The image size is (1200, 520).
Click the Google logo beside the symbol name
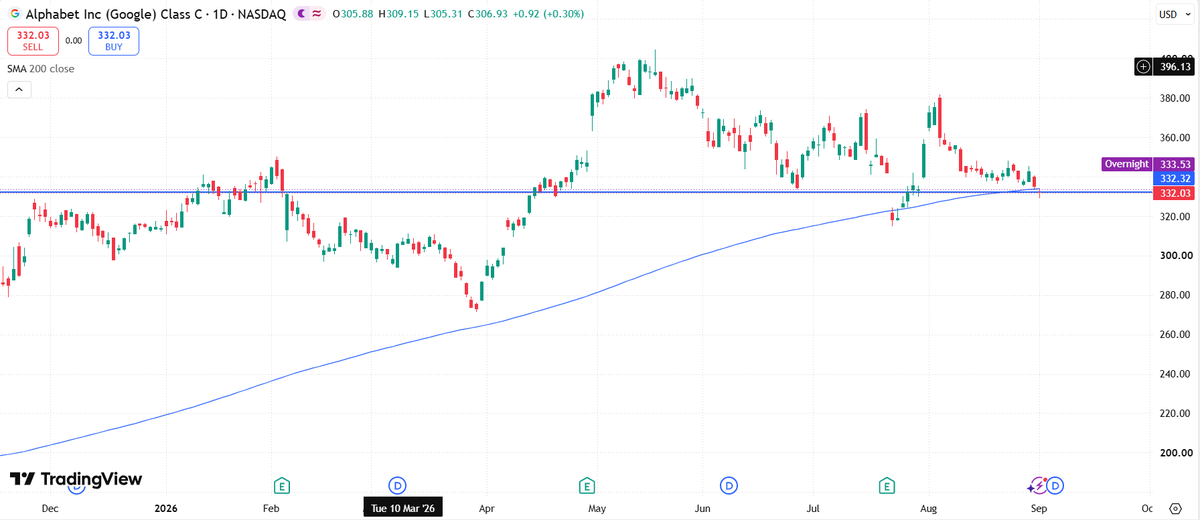[x=15, y=14]
